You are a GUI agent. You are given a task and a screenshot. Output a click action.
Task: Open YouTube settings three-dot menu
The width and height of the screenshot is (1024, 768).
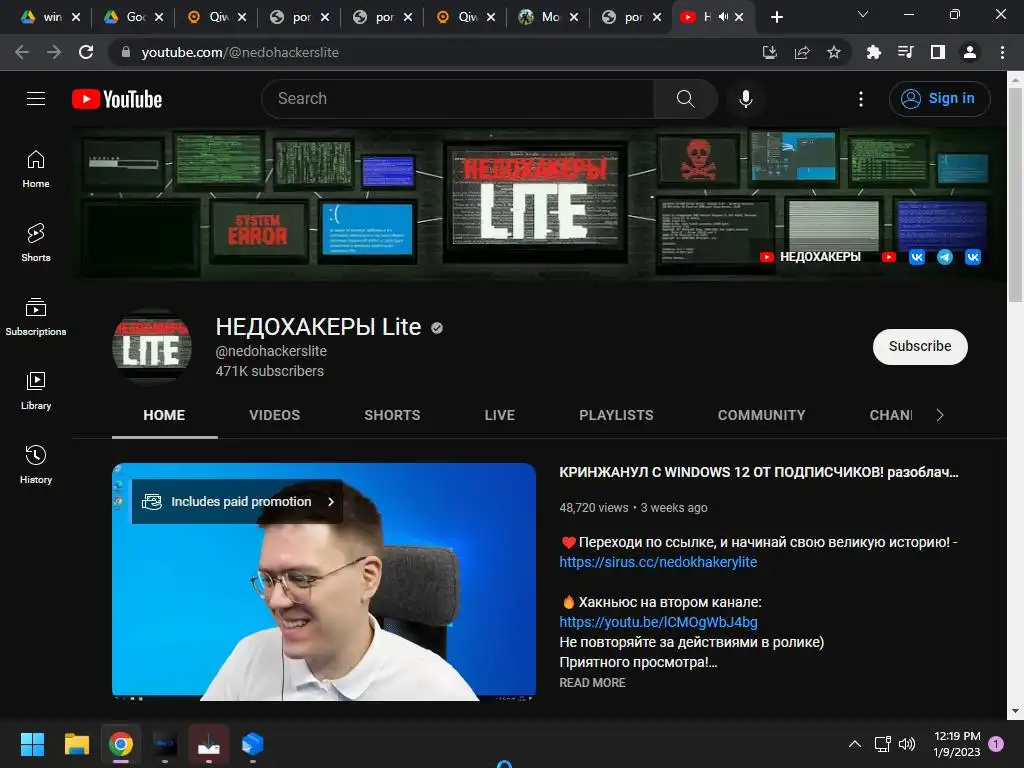pos(861,99)
